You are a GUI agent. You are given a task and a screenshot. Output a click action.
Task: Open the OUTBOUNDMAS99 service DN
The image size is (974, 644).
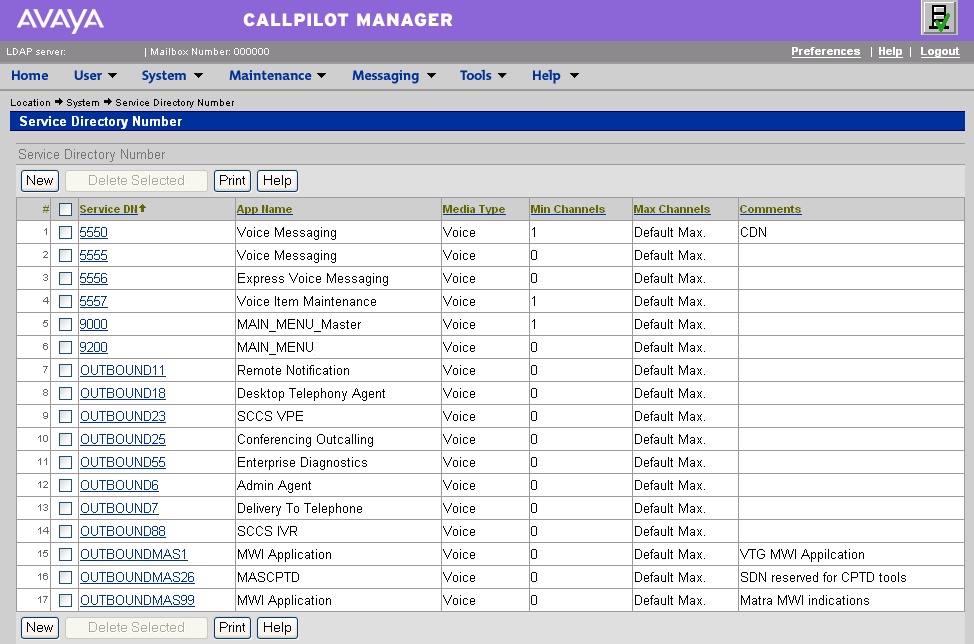[137, 601]
